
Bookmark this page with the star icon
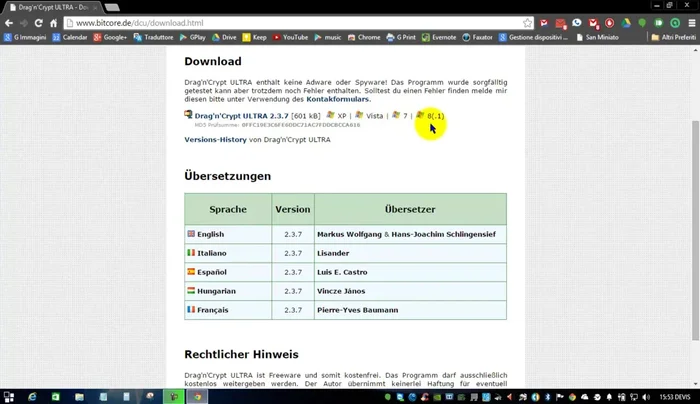point(527,23)
